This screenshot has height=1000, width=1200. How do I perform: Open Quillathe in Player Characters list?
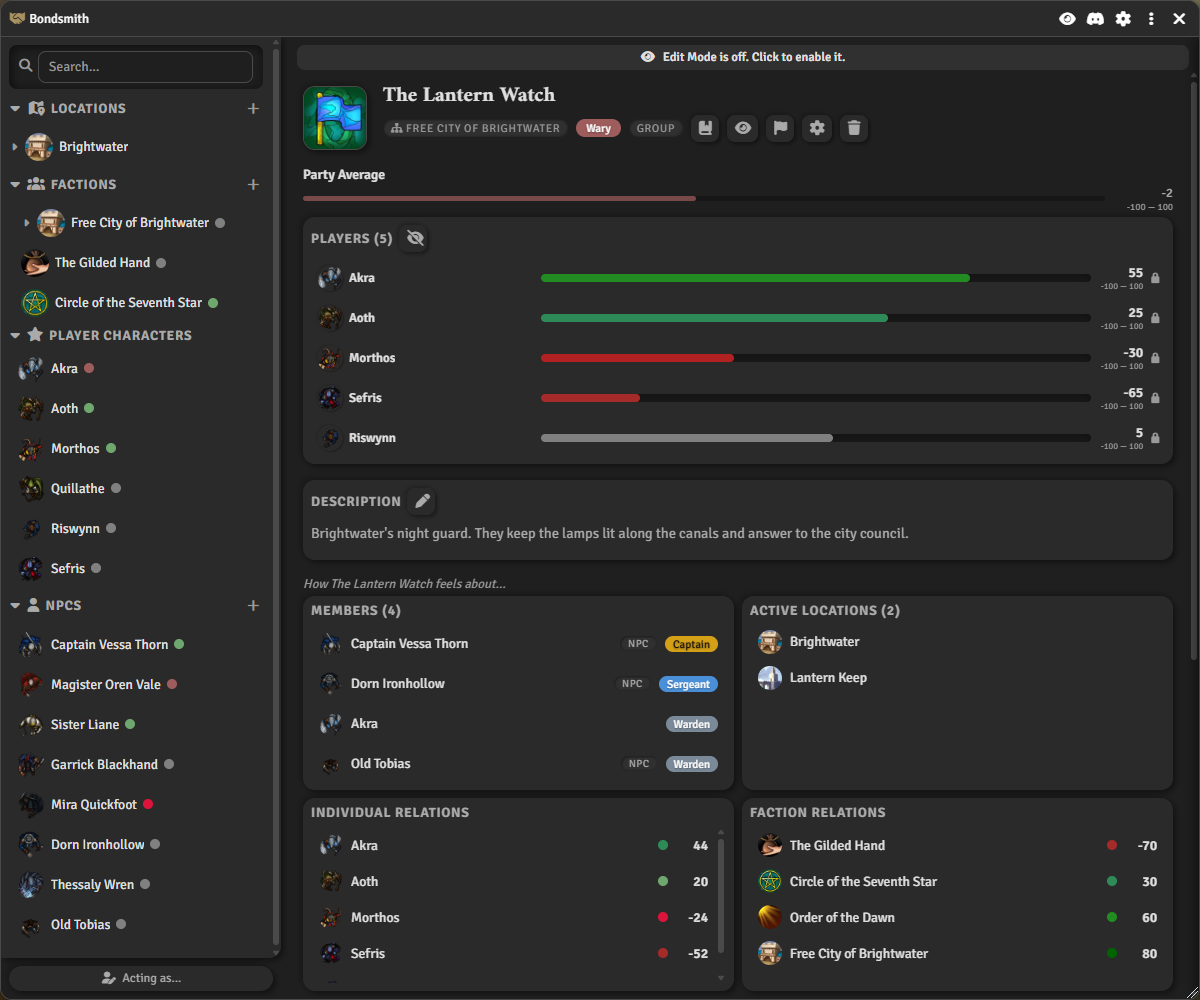pyautogui.click(x=78, y=488)
